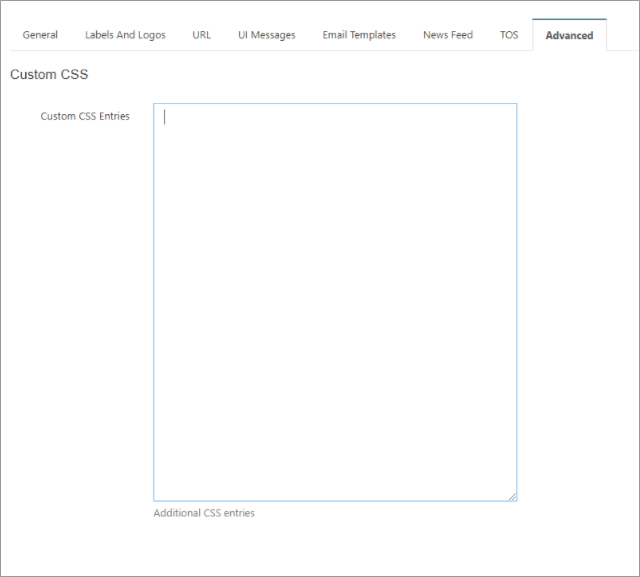Click the text area resize grip
This screenshot has width=640, height=577.
click(x=512, y=495)
